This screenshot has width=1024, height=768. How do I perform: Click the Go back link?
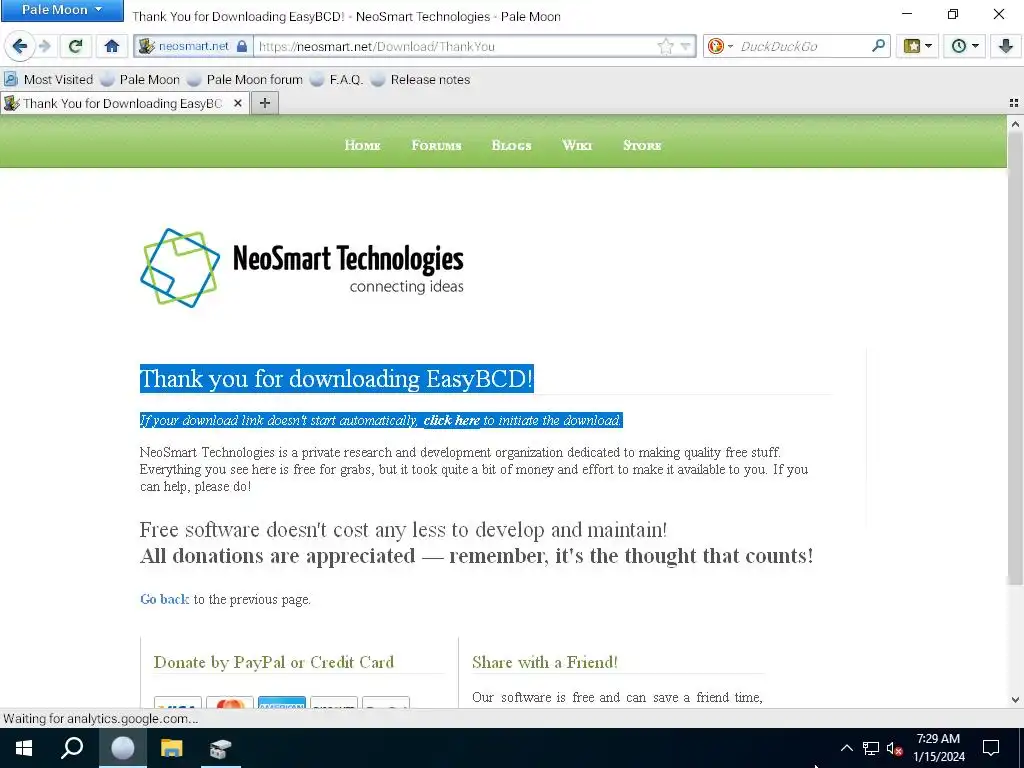[165, 600]
